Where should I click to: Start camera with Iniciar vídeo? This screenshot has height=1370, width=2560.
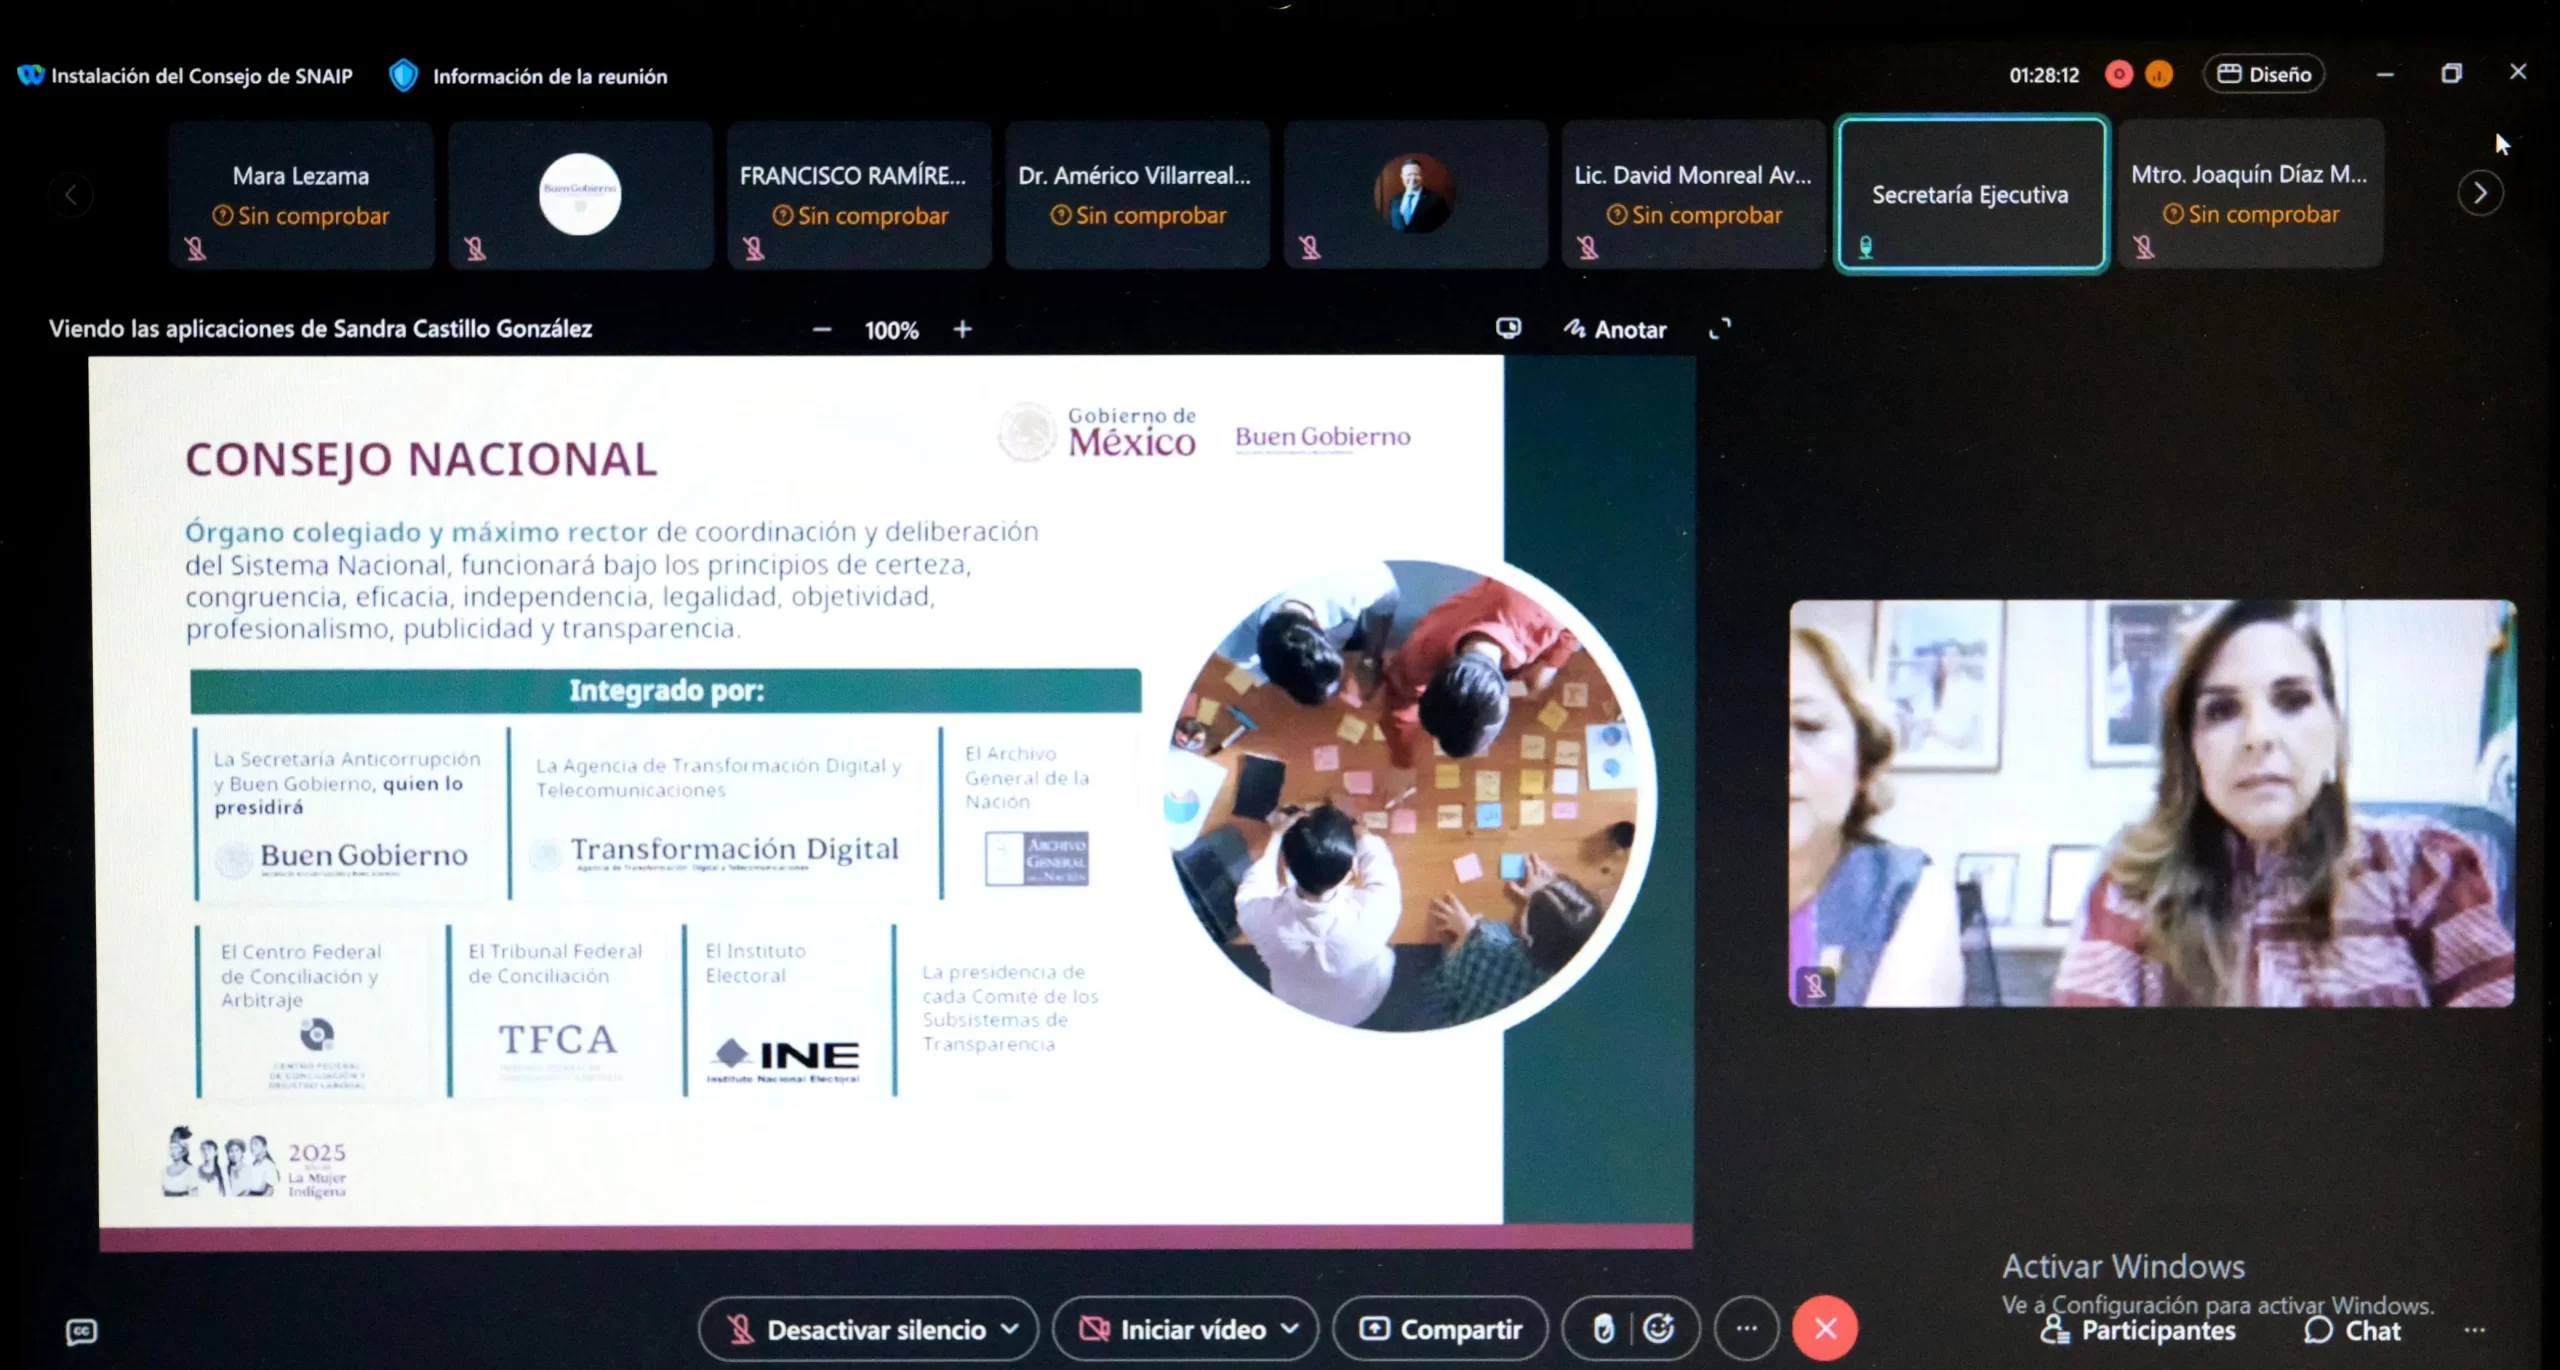coord(1174,1329)
